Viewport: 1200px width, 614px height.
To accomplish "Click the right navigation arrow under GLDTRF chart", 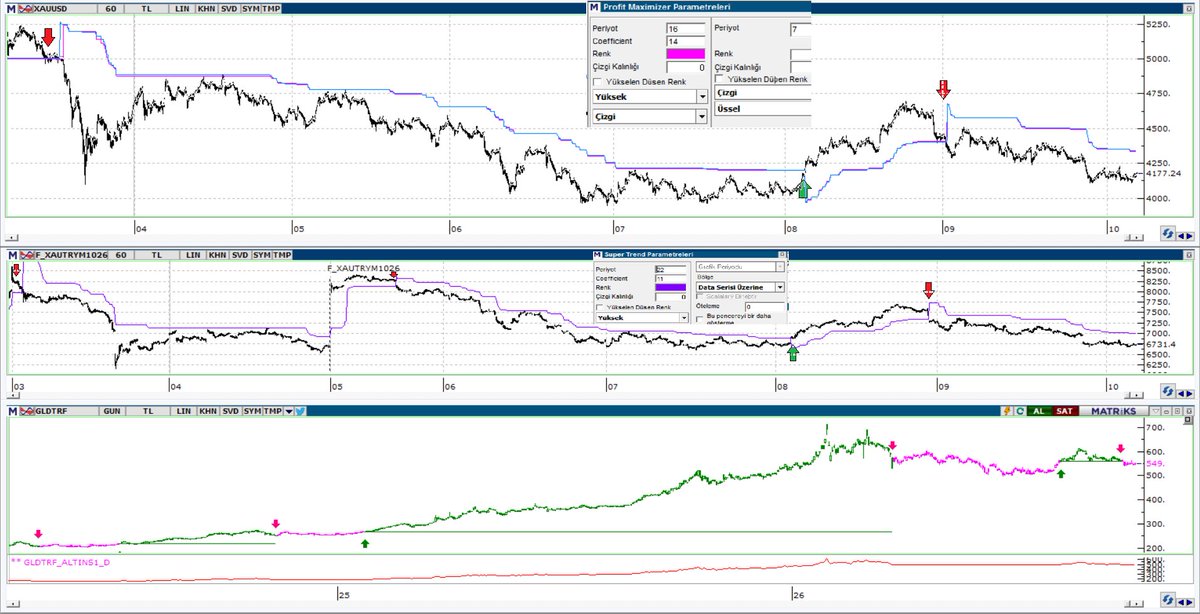I will click(x=1190, y=602).
